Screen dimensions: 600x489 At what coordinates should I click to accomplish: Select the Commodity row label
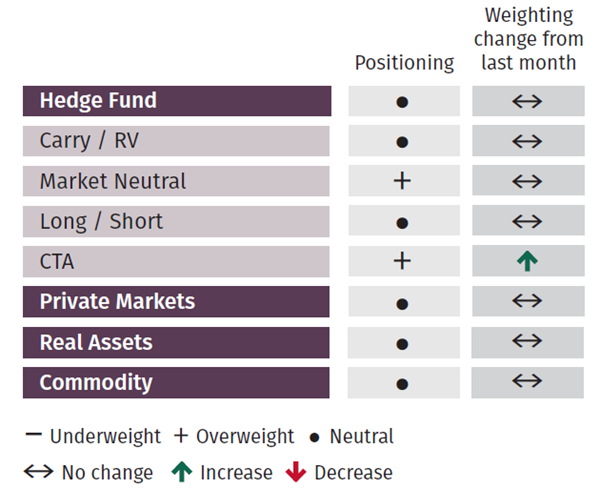[x=96, y=382]
